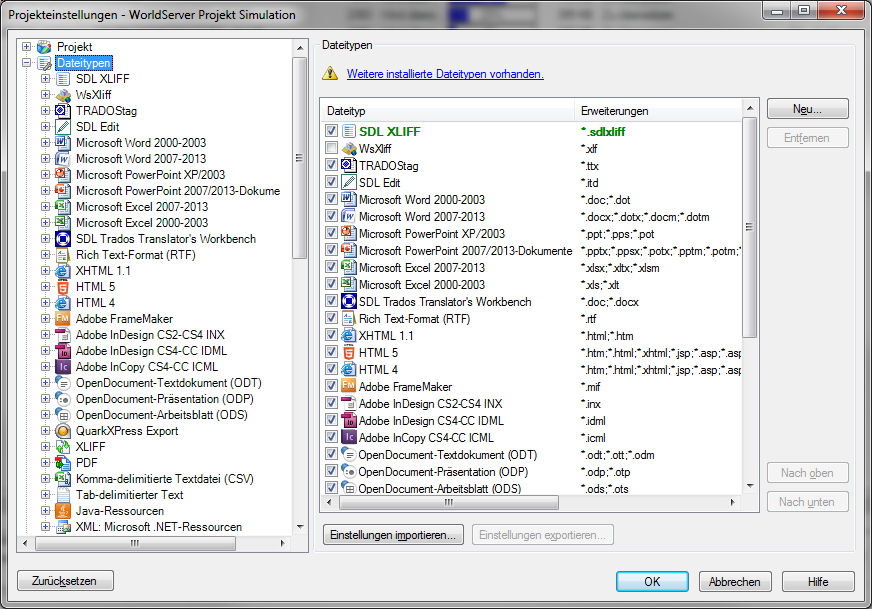Toggle Adobe InCopy CS4-CC ICML checkbox
This screenshot has height=609, width=872.
(331, 437)
